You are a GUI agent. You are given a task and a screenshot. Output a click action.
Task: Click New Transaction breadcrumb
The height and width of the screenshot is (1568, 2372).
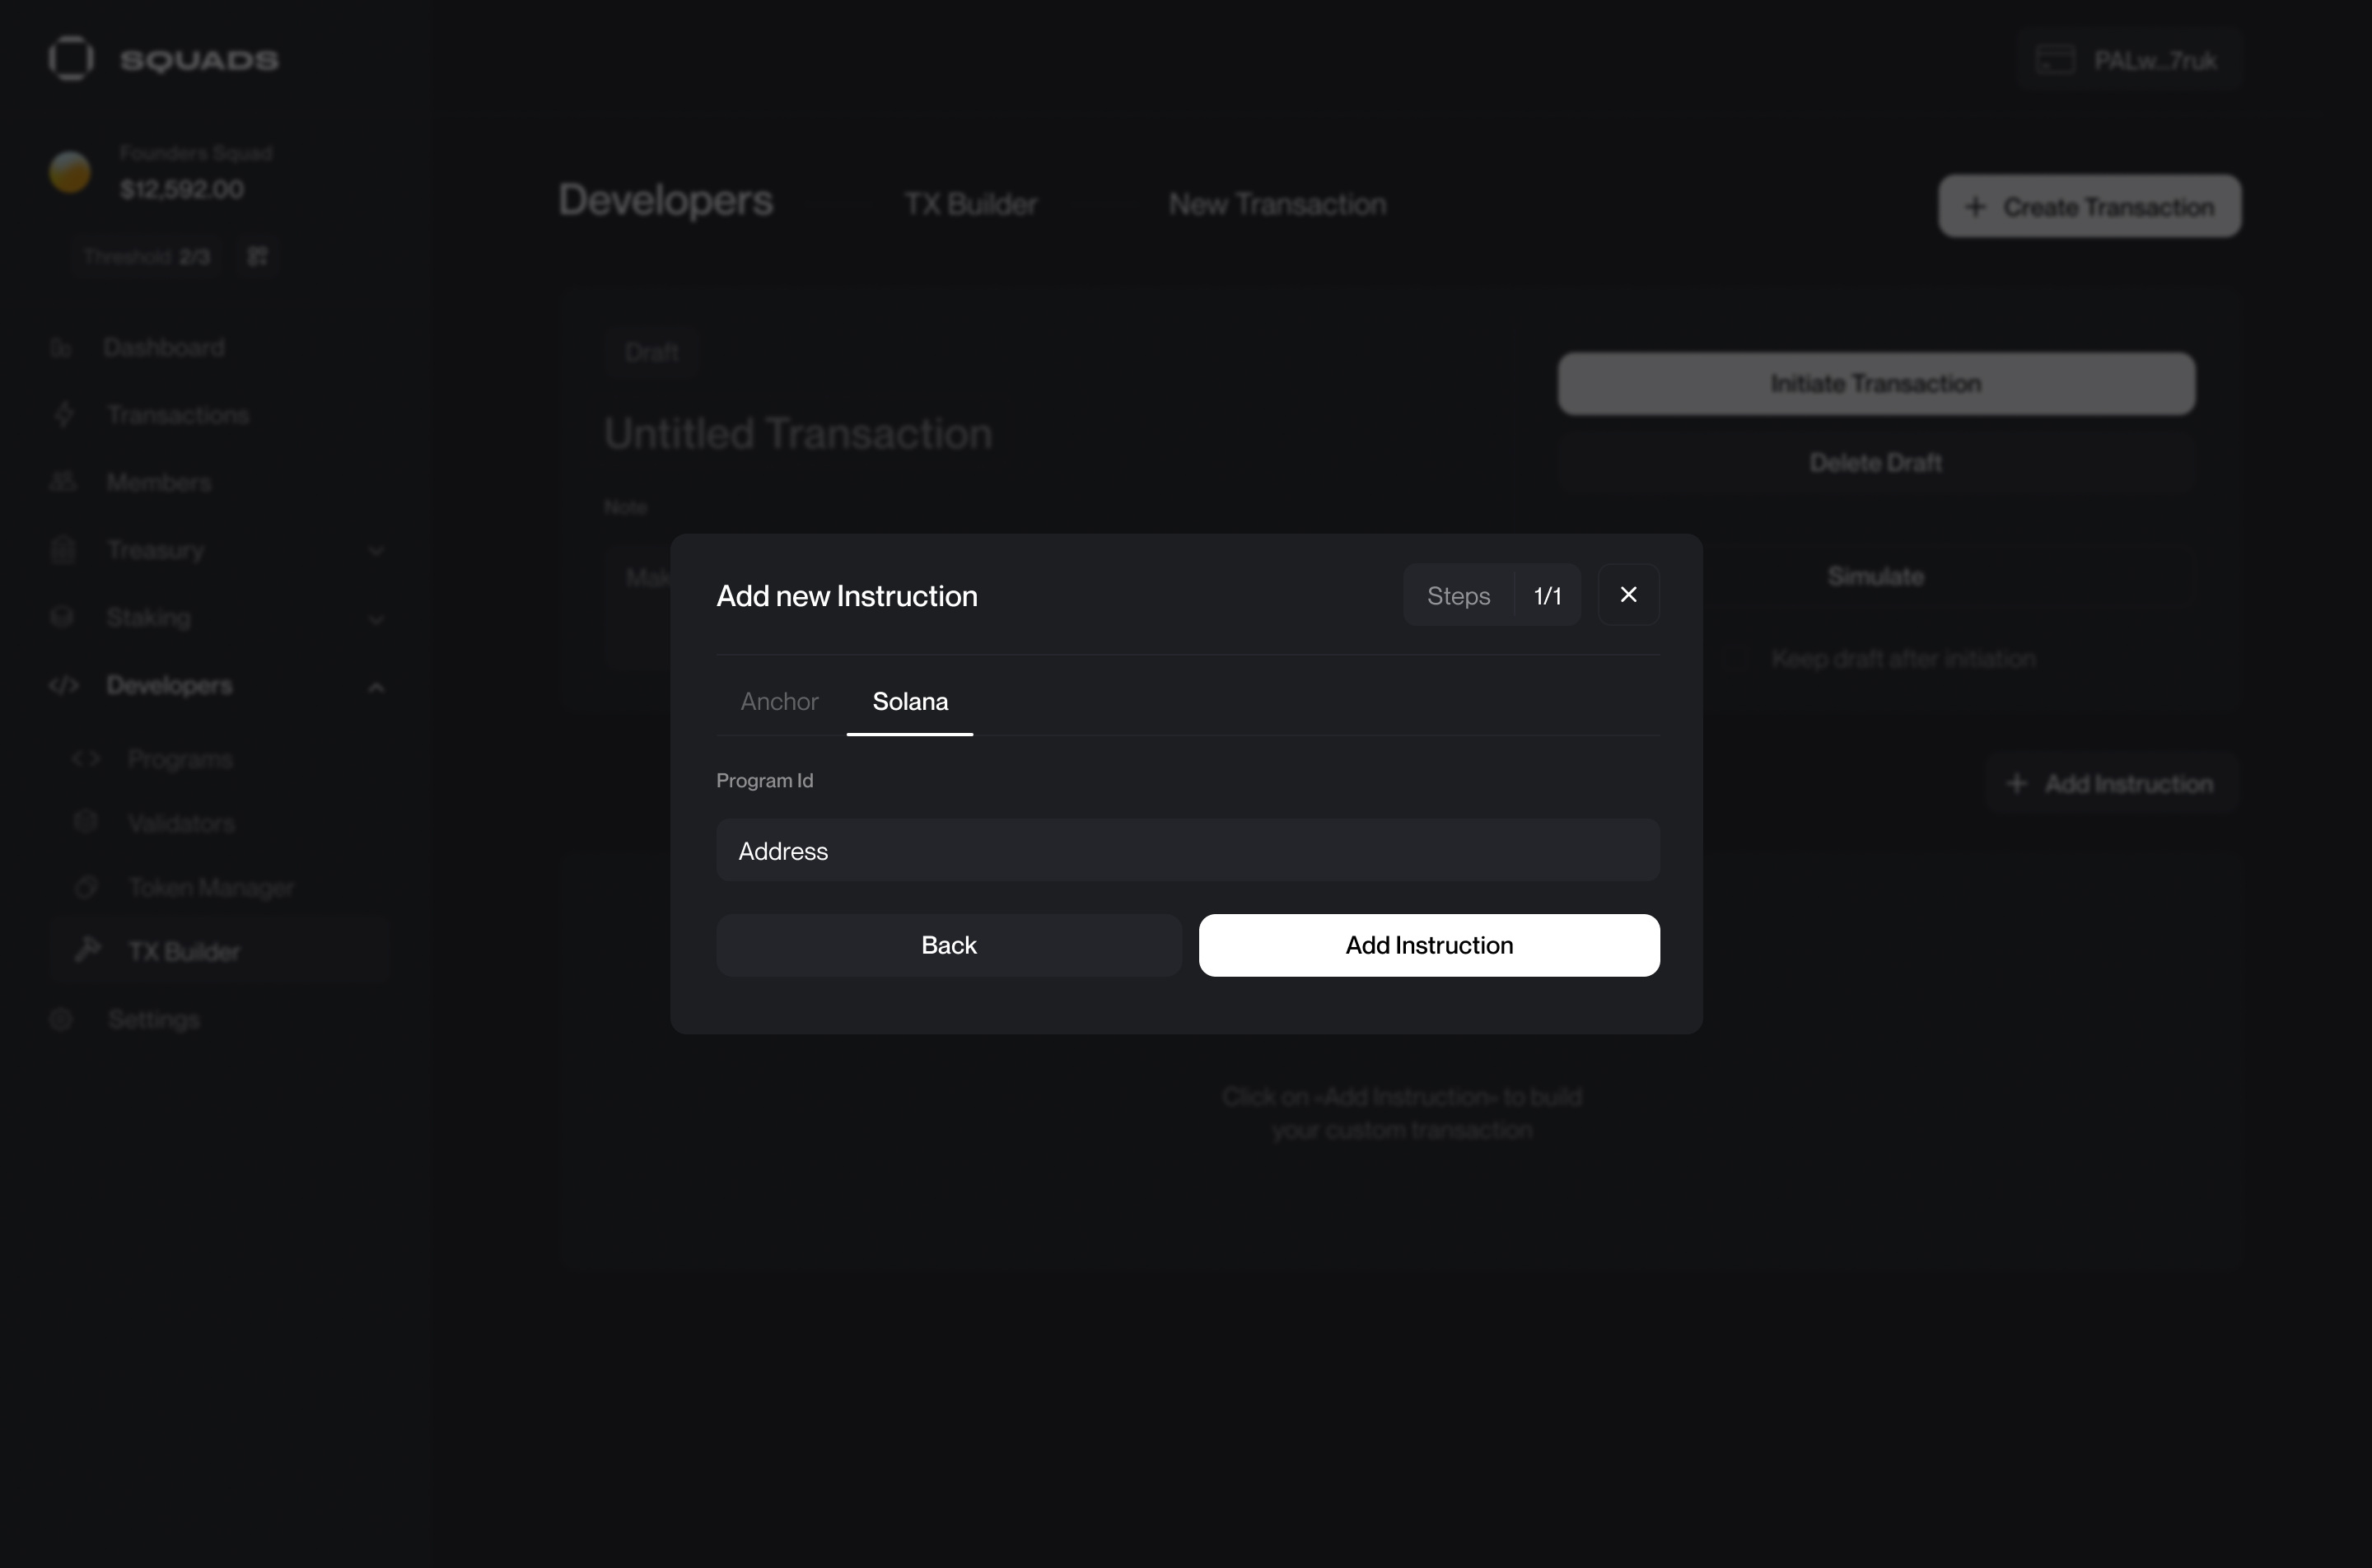tap(1277, 204)
